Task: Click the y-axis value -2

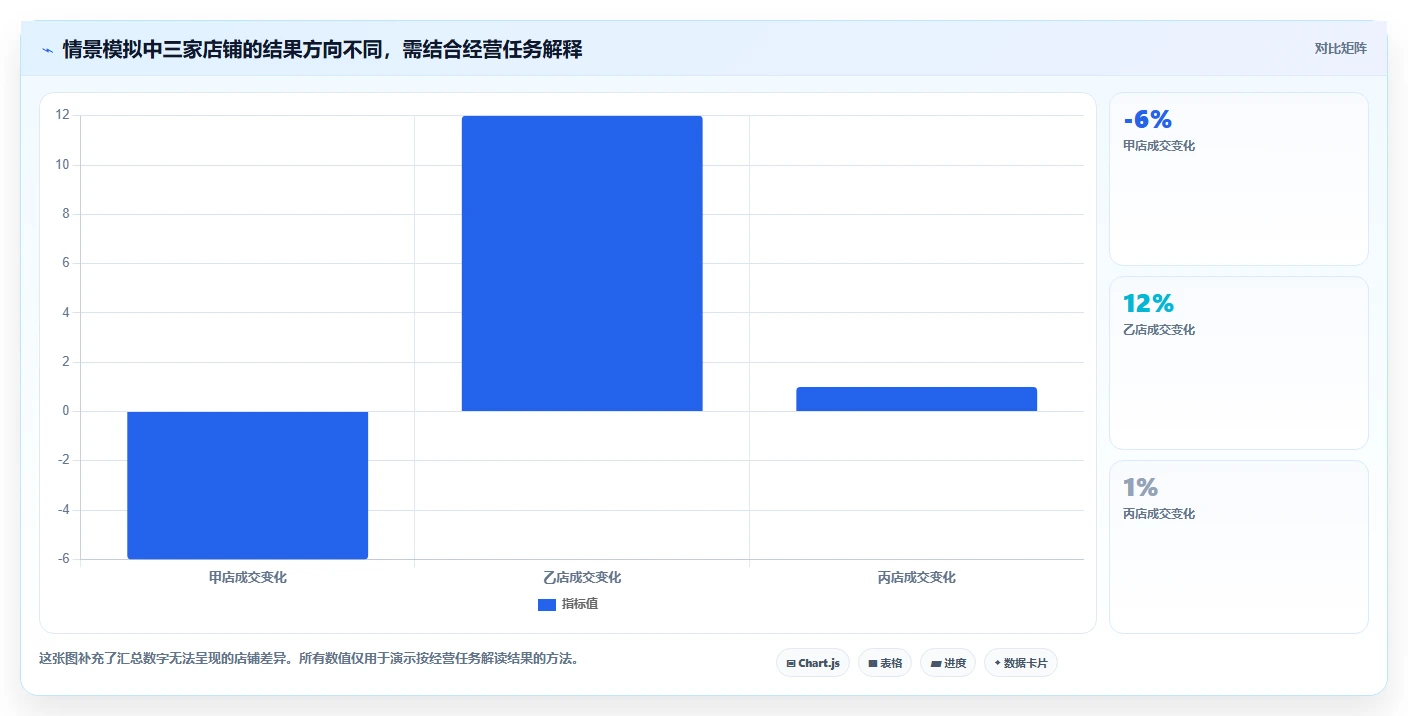Action: click(64, 460)
